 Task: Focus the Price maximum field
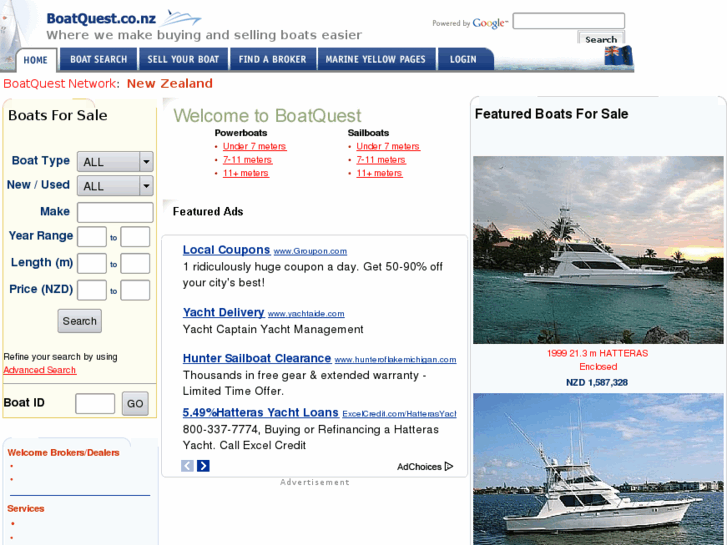click(135, 290)
